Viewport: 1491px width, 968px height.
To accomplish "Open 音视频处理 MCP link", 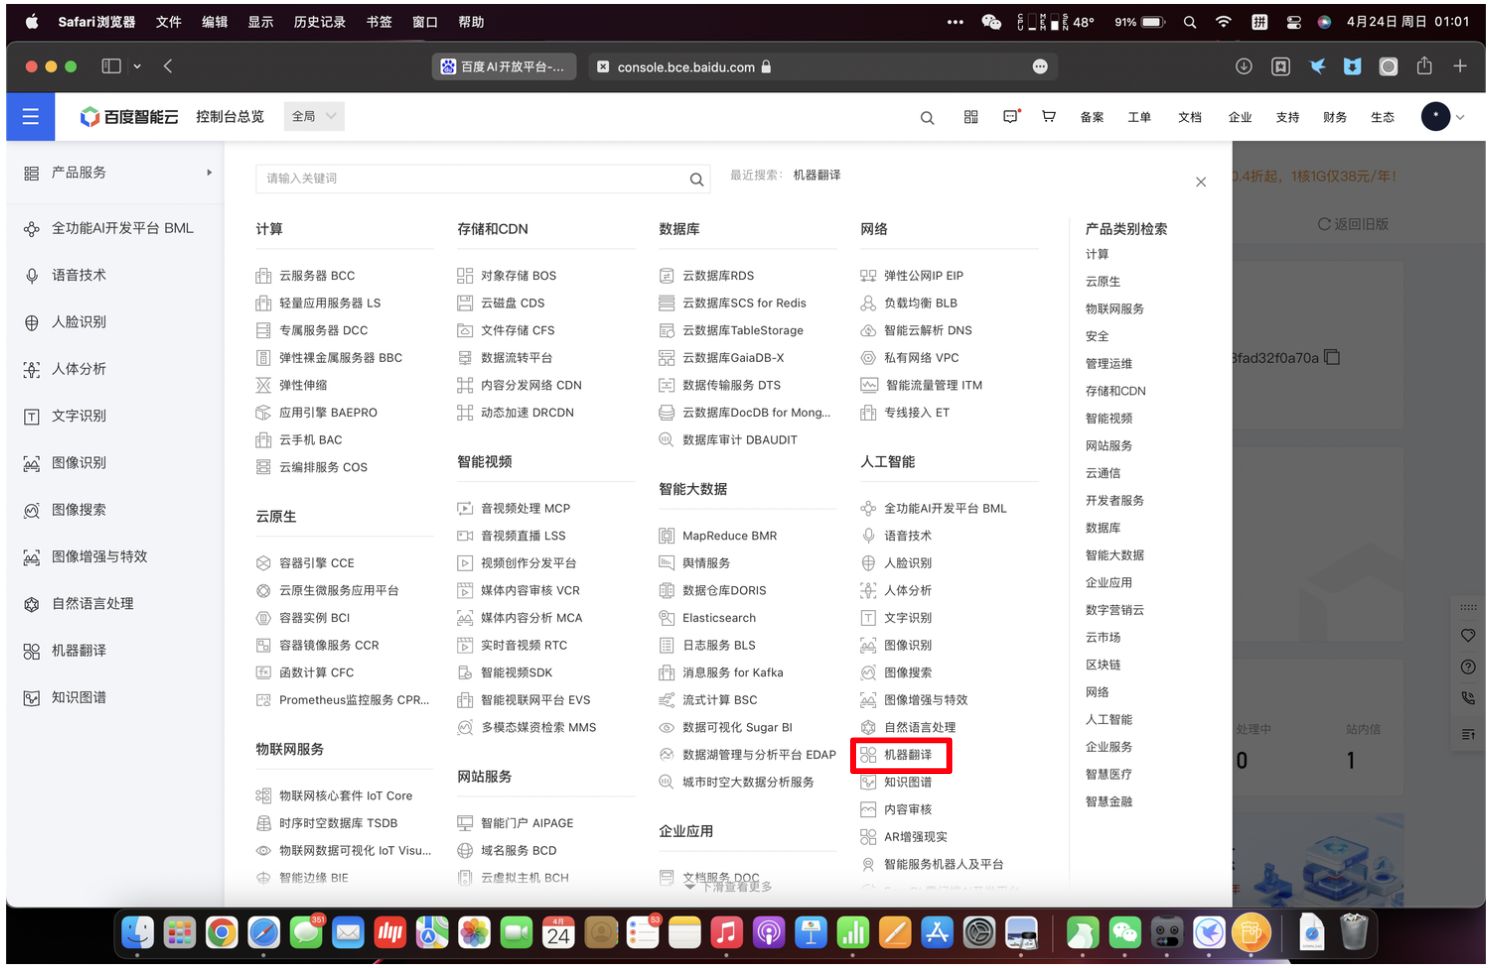I will (x=525, y=509).
